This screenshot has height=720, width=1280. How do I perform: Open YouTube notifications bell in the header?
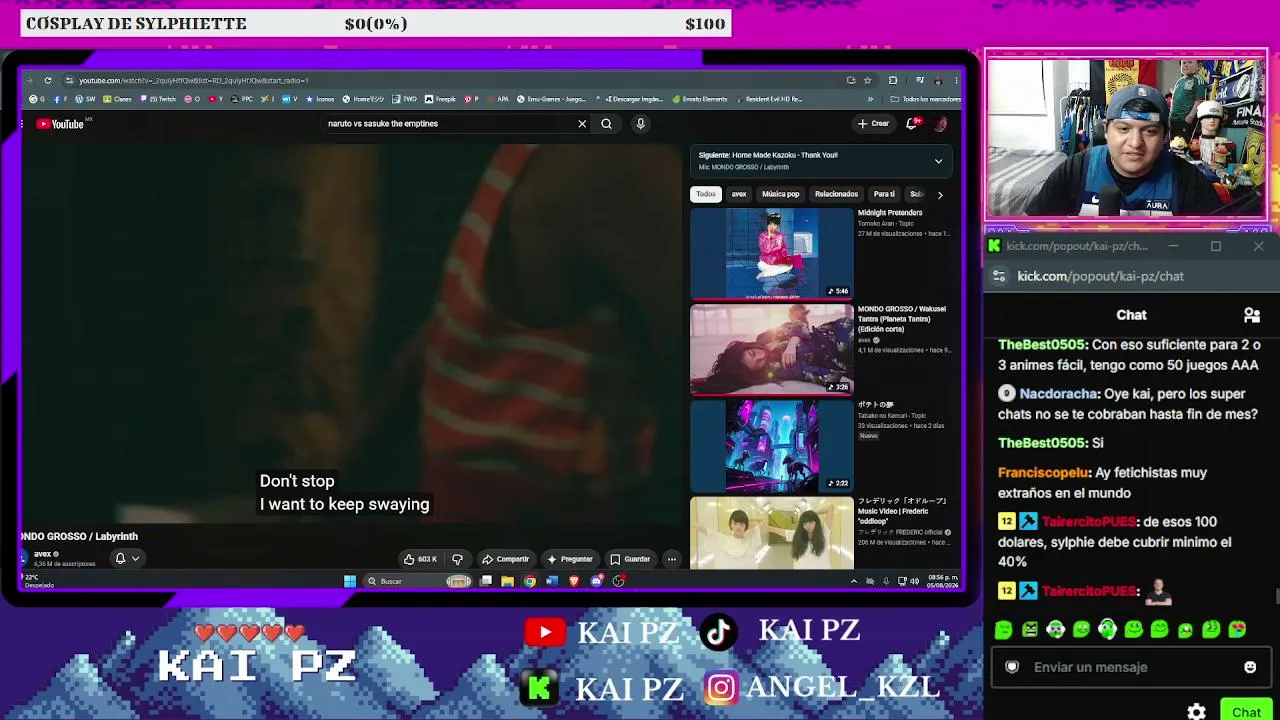point(911,124)
